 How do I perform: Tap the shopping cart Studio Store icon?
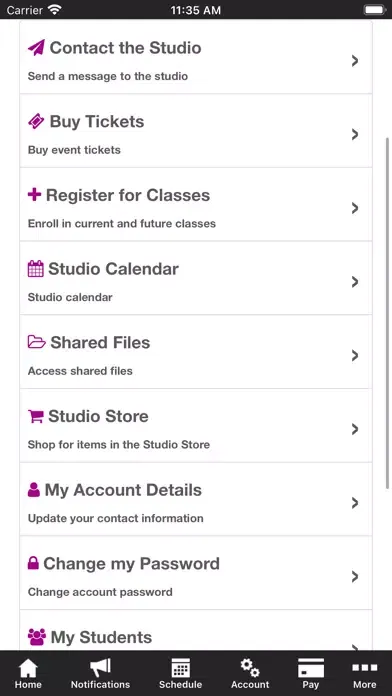click(x=36, y=416)
